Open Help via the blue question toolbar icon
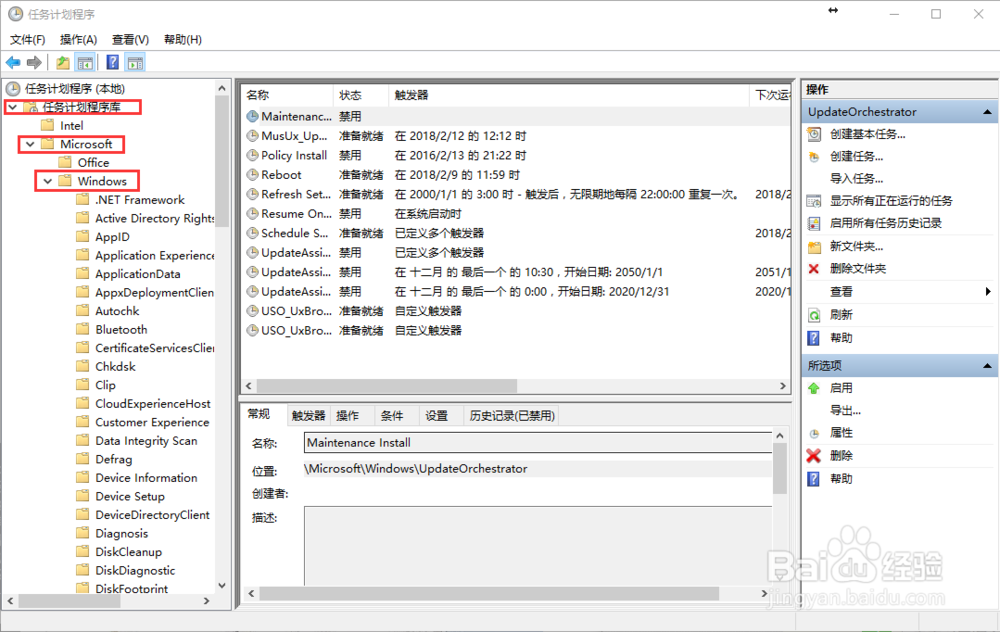The image size is (1000, 632). (x=112, y=62)
